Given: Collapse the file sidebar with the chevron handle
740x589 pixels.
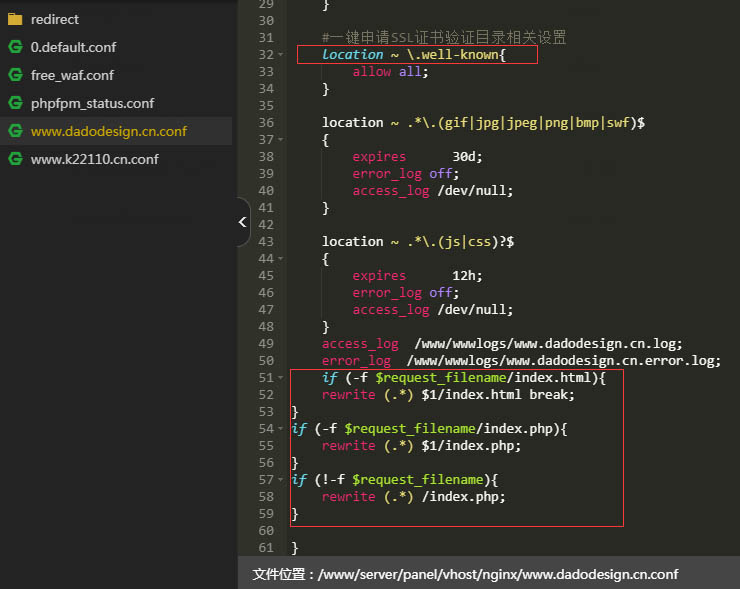Looking at the screenshot, I should click(x=242, y=223).
